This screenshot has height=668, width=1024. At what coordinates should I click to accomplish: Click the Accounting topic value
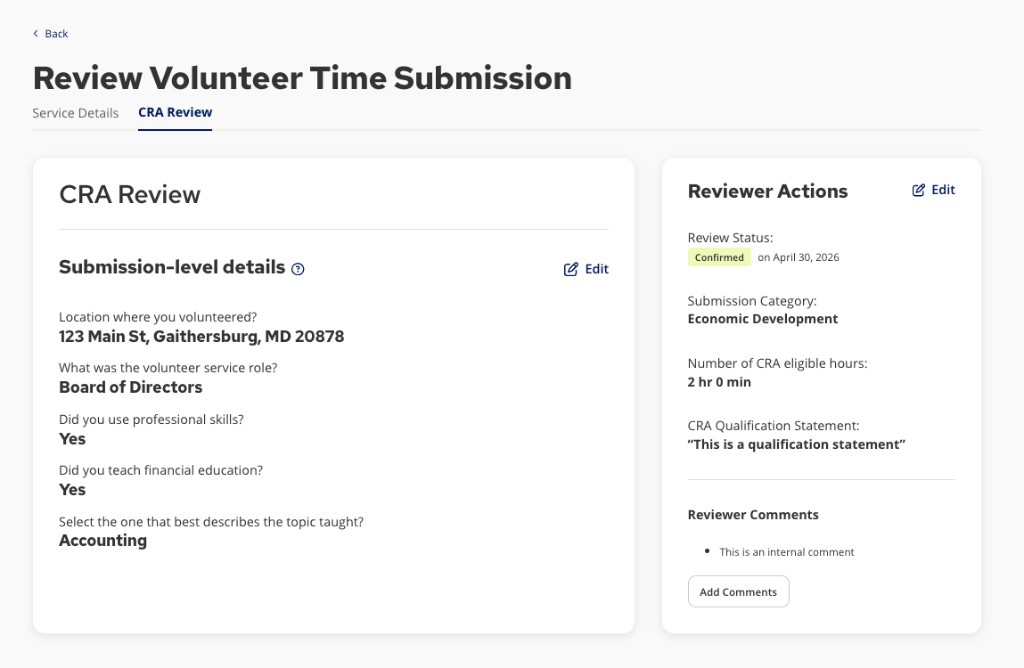(x=103, y=541)
